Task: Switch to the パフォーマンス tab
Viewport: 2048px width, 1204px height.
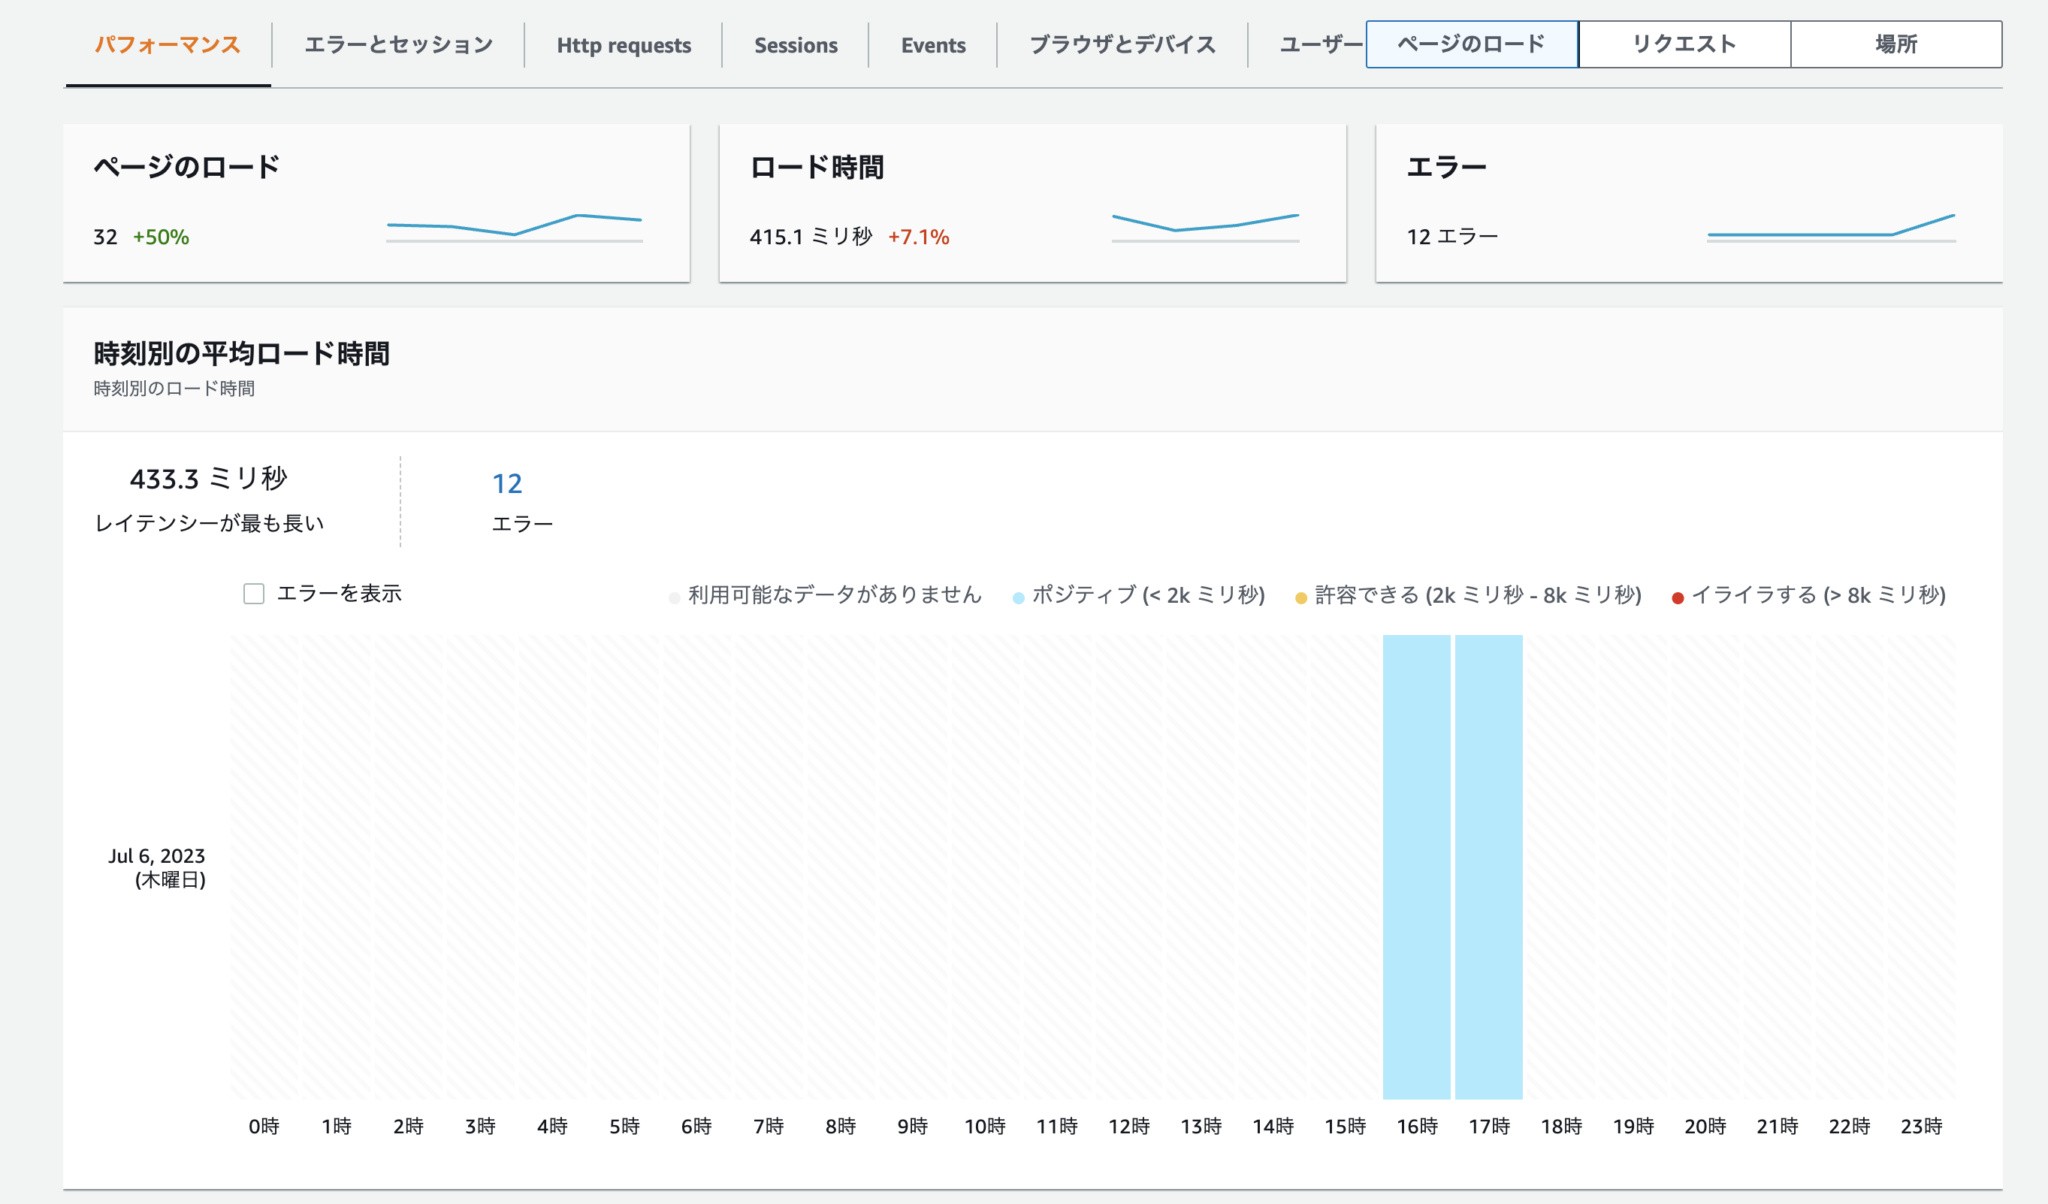Action: click(166, 44)
